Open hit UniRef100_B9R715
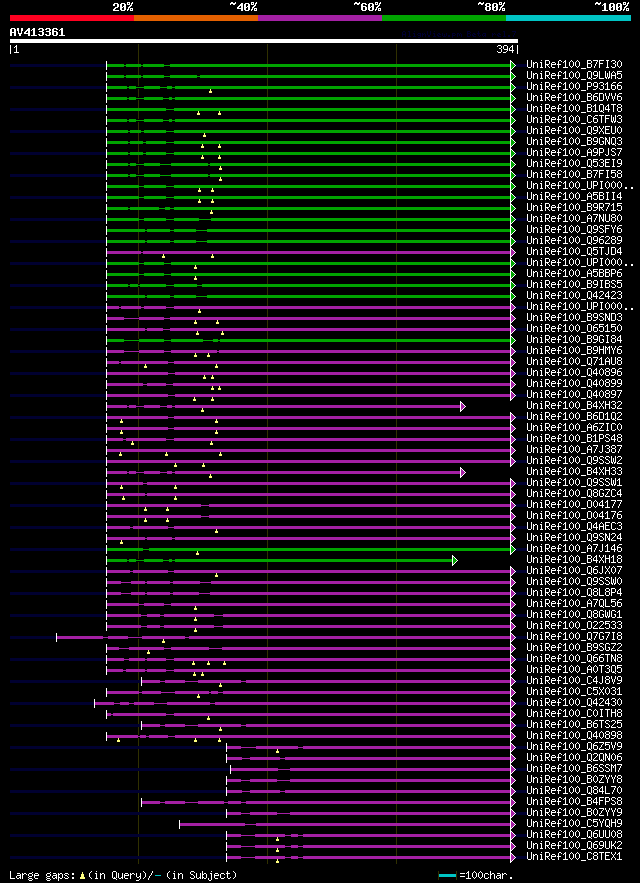640x883 pixels. pyautogui.click(x=574, y=207)
